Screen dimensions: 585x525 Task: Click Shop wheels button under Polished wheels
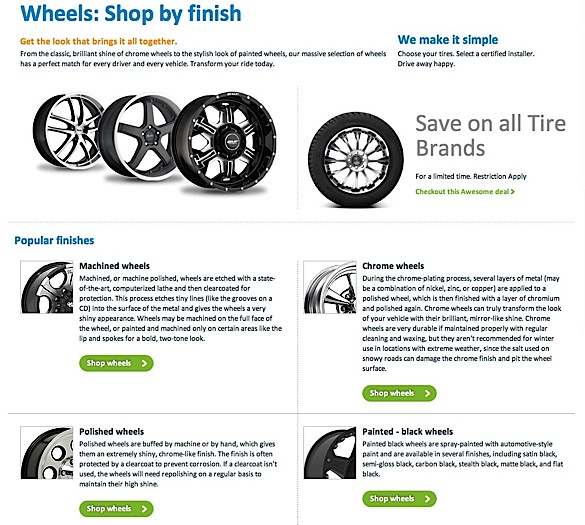point(116,509)
